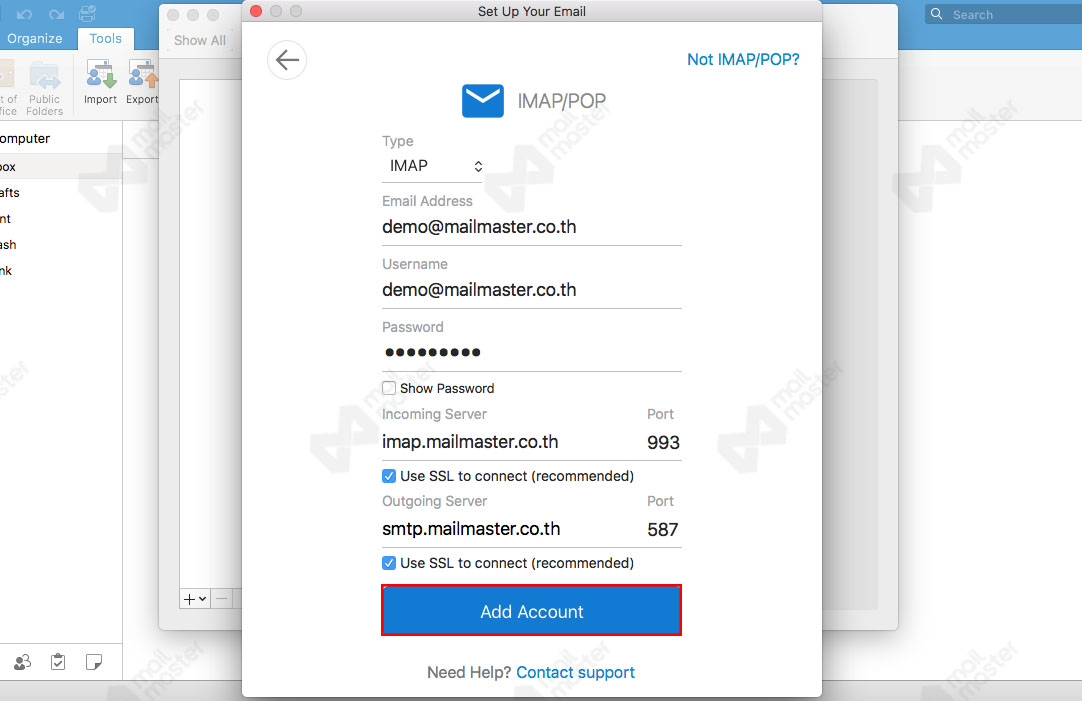Open the Tasks view icon
The width and height of the screenshot is (1082, 701).
click(x=57, y=662)
